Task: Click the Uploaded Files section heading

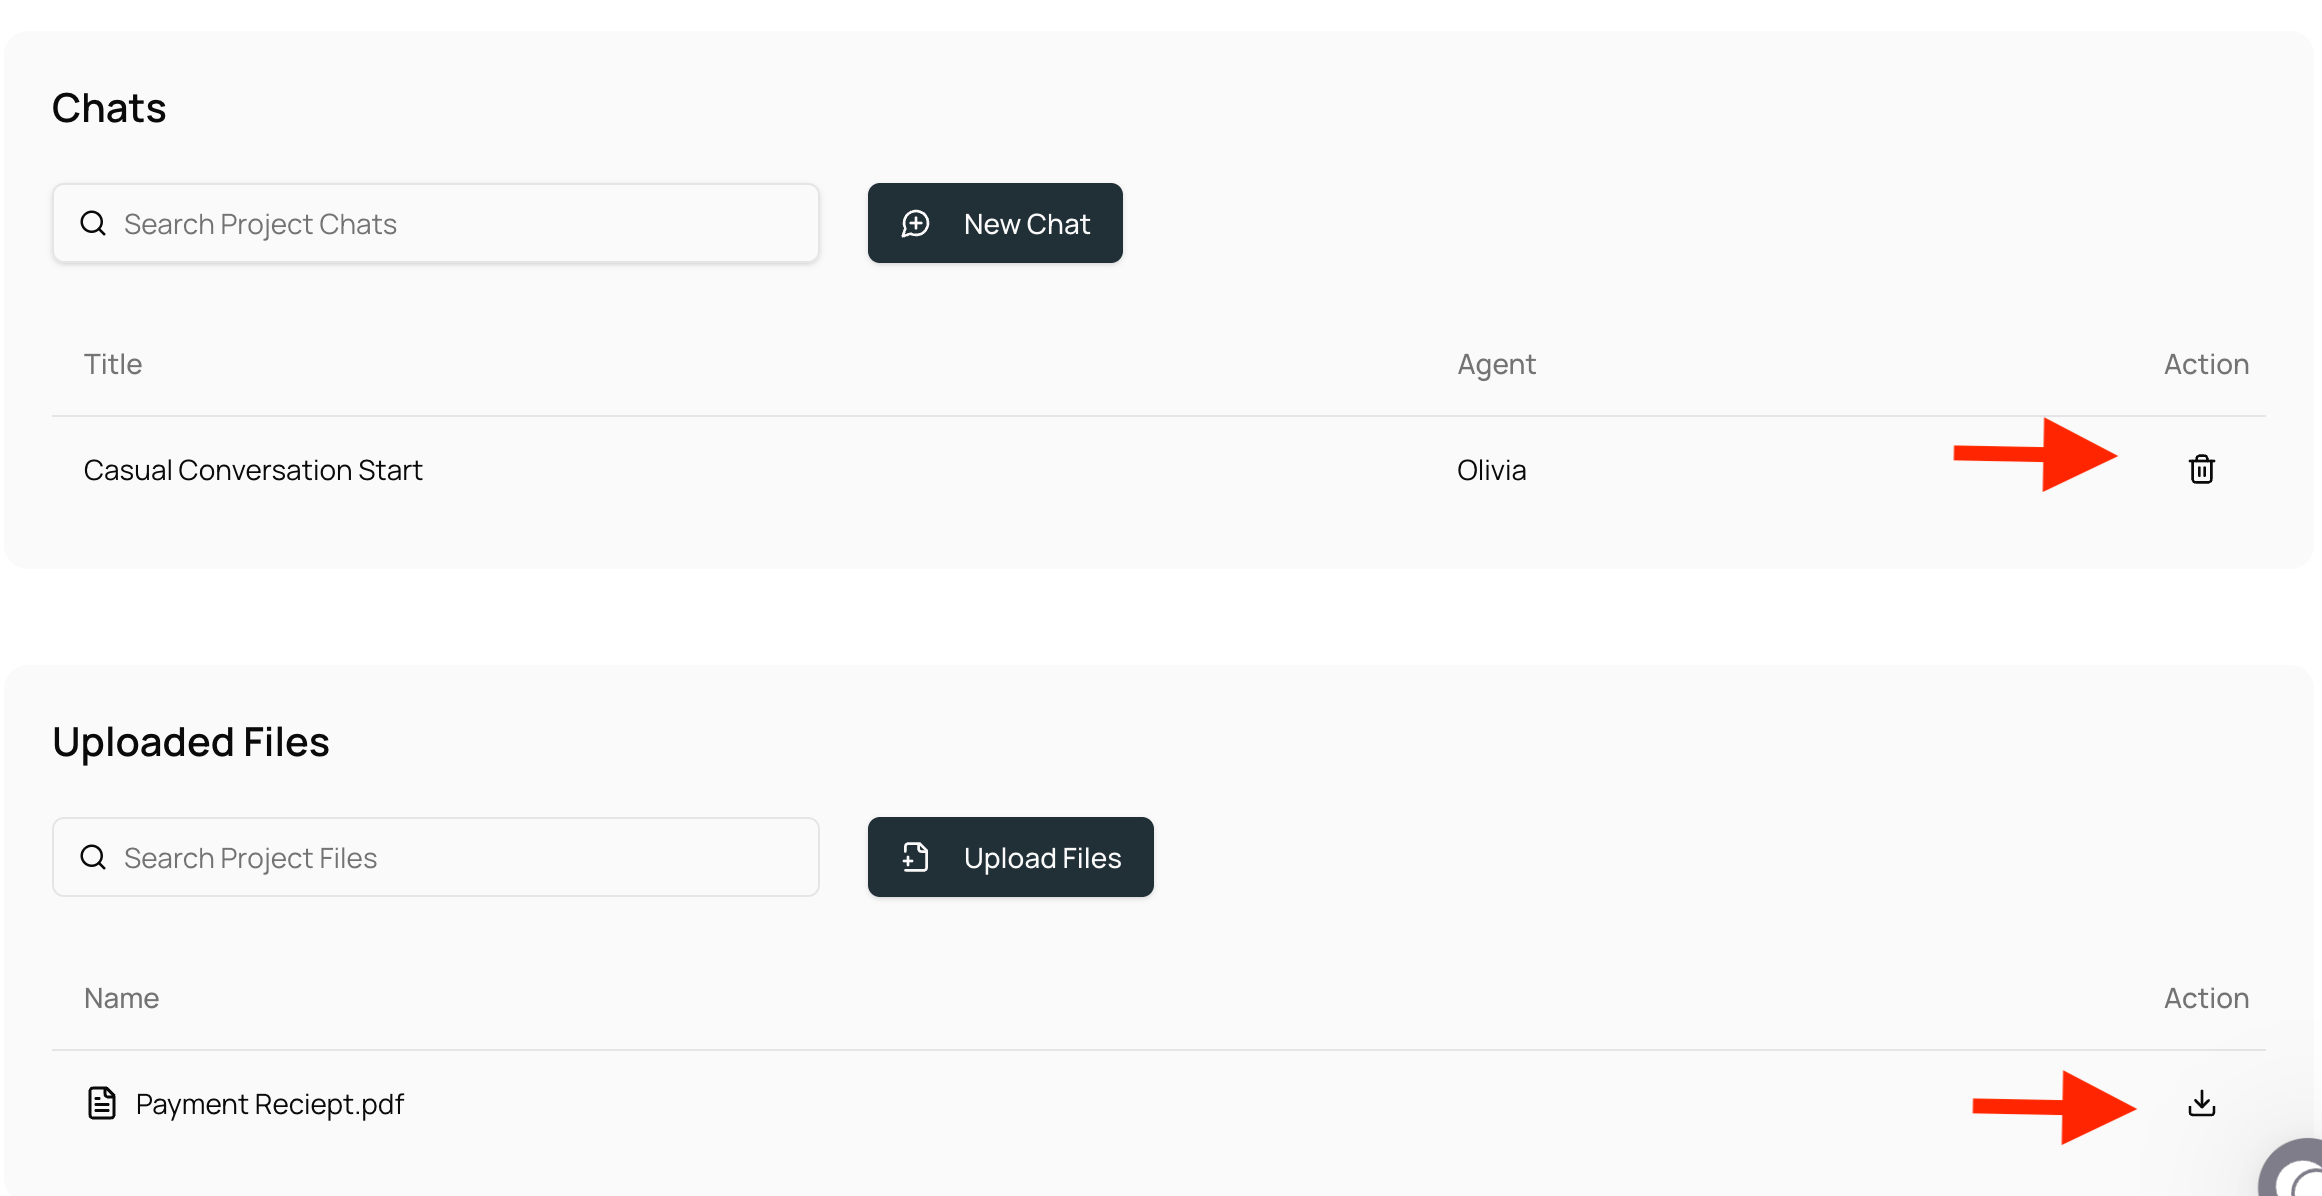Action: click(191, 742)
